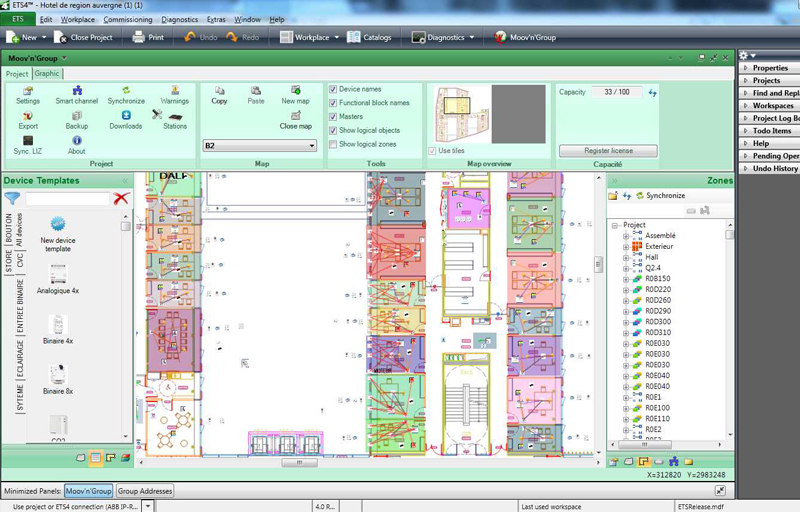The image size is (800, 512).
Task: Expand the Todo Items panel
Action: [769, 131]
